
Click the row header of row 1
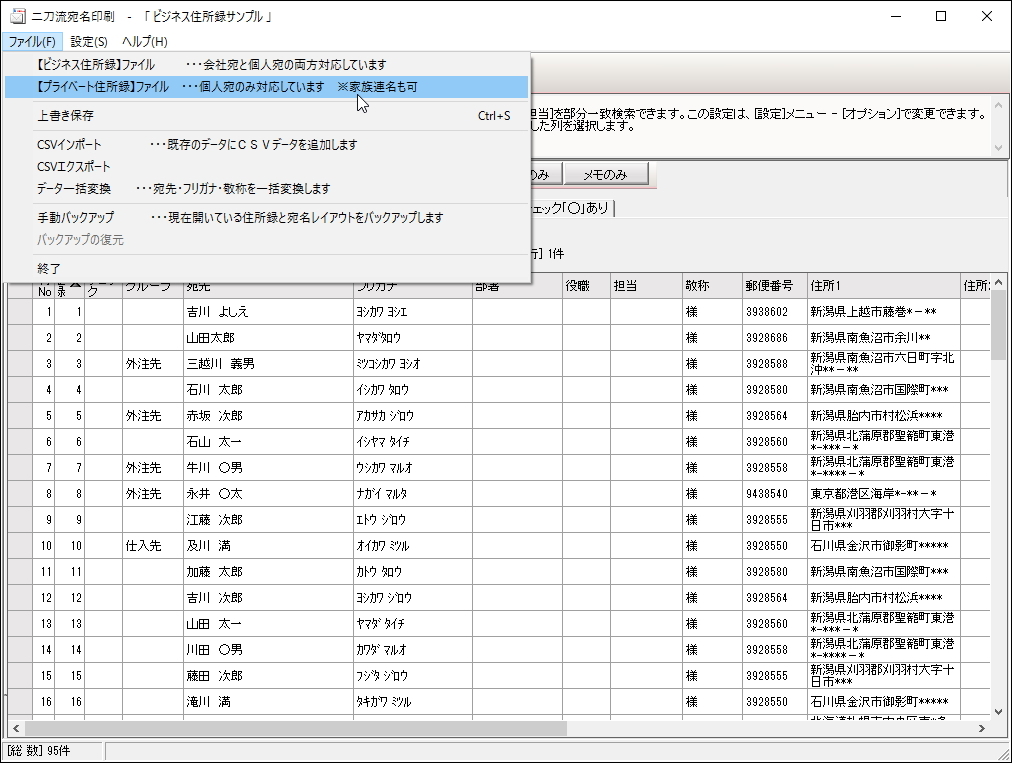click(x=20, y=312)
